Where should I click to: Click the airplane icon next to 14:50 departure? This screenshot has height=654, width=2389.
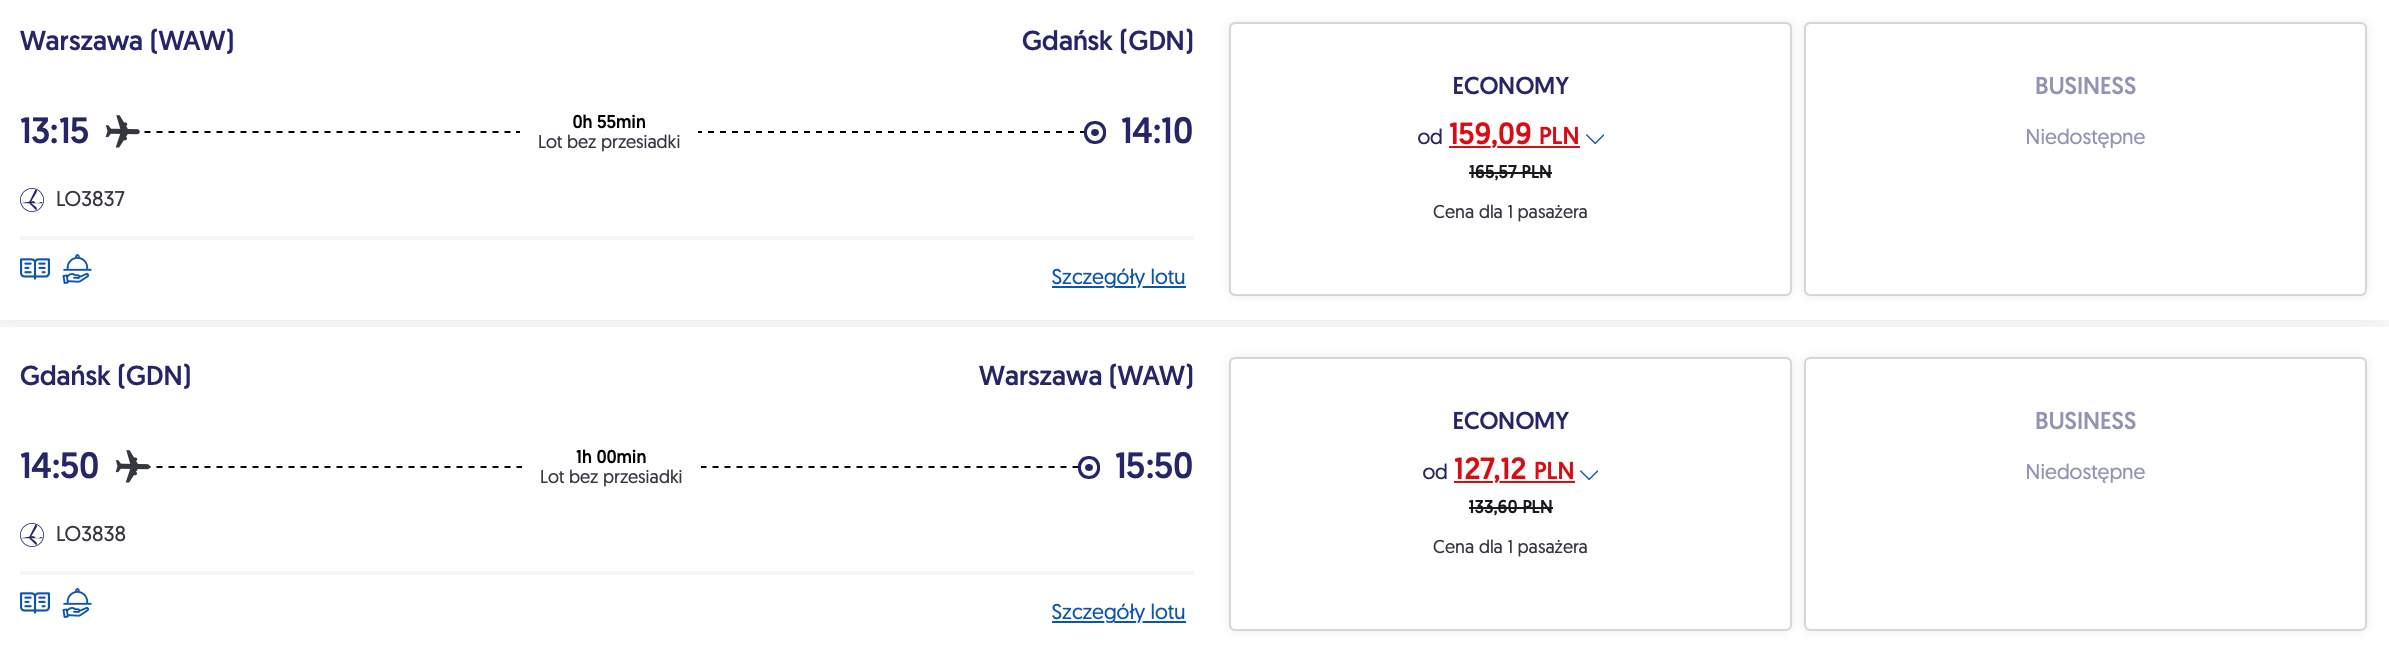[132, 466]
